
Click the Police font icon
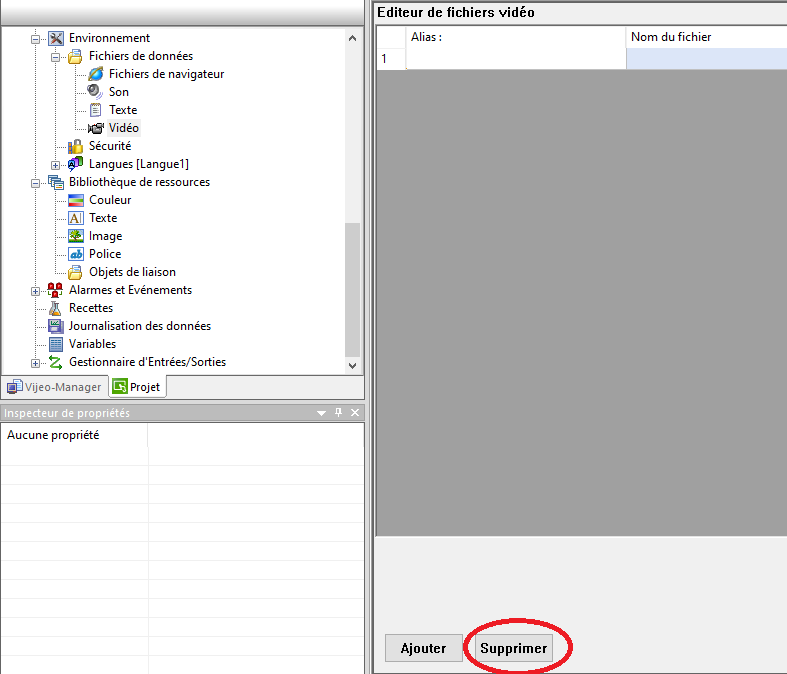[76, 254]
